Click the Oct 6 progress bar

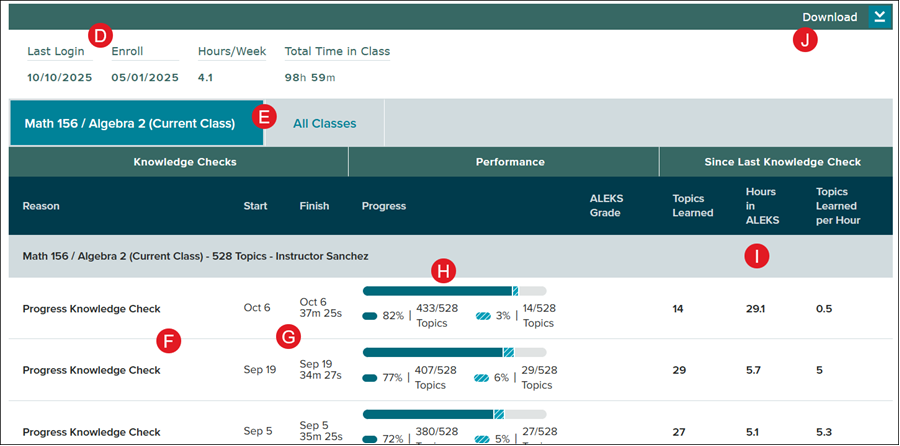coord(454,291)
